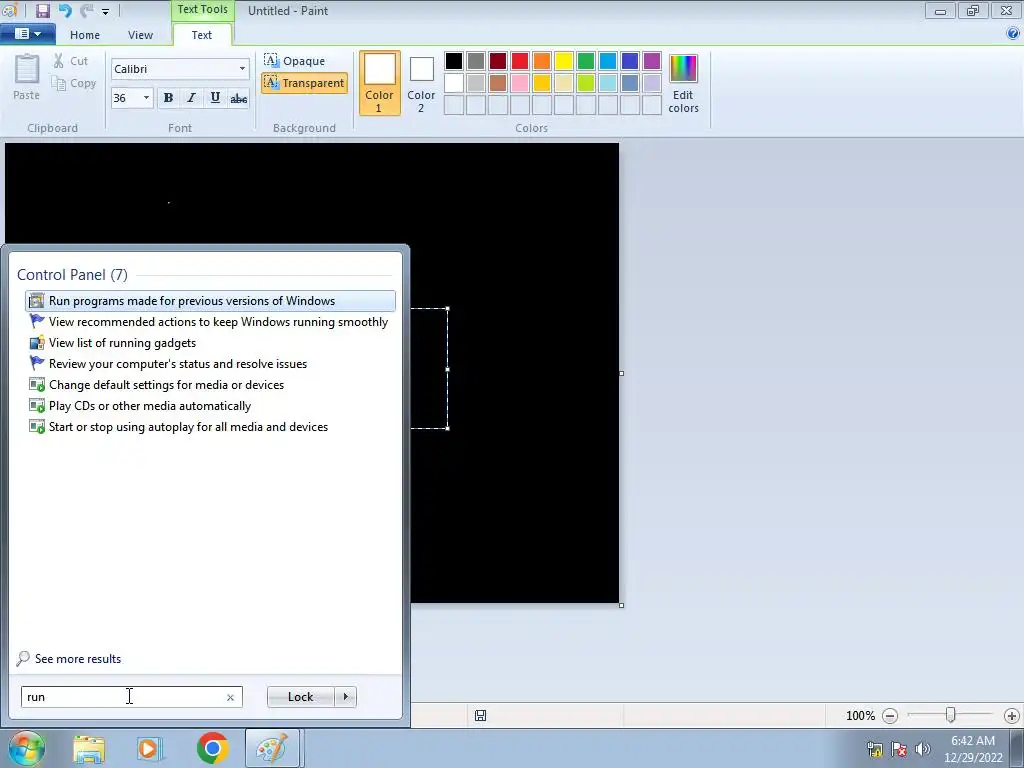Screen dimensions: 1024x768
Task: Click the zoom slider handle
Action: (x=951, y=716)
